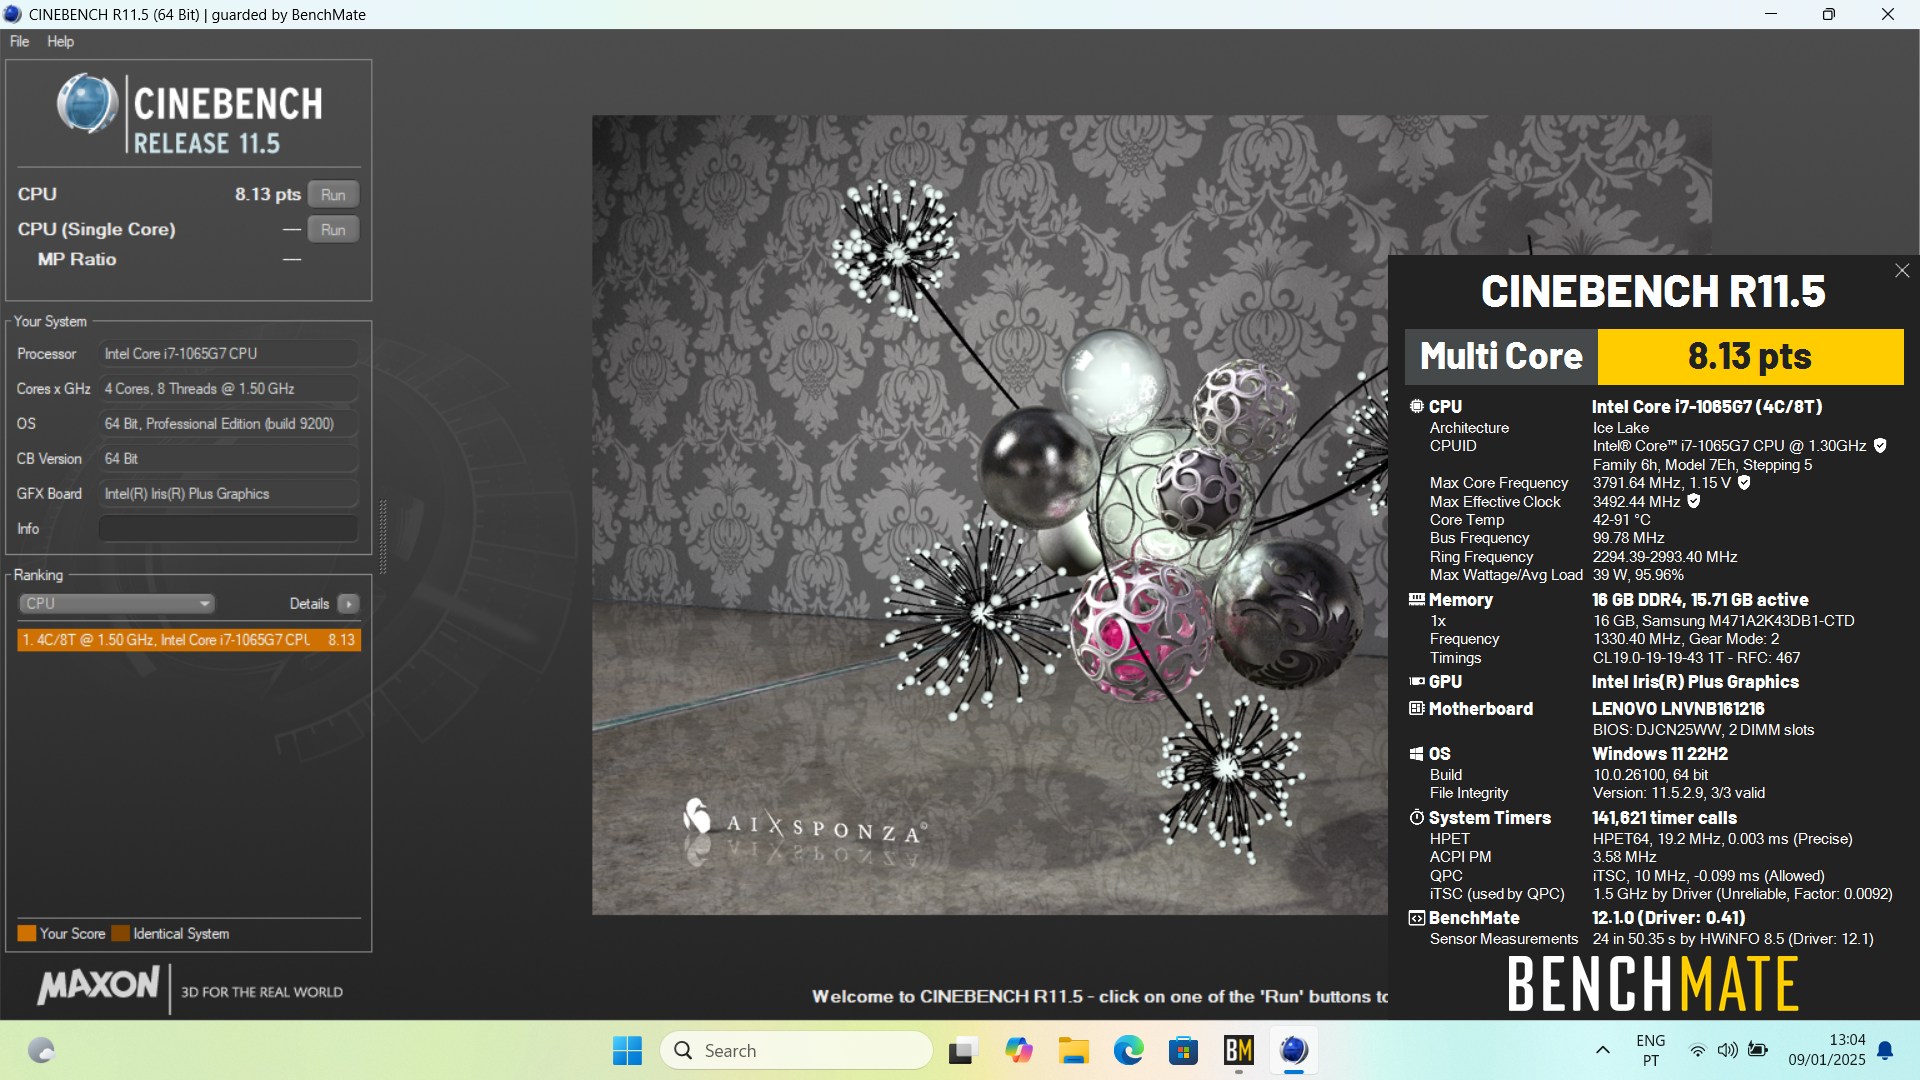
Task: Click the panel splitter grip handle
Action: pos(383,536)
